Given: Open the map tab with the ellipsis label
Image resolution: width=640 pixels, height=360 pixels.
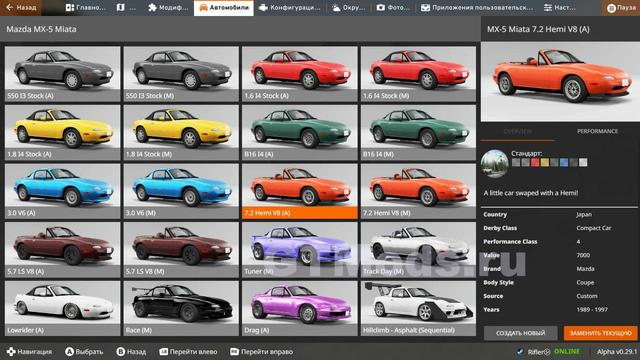Looking at the screenshot, I should pos(127,8).
